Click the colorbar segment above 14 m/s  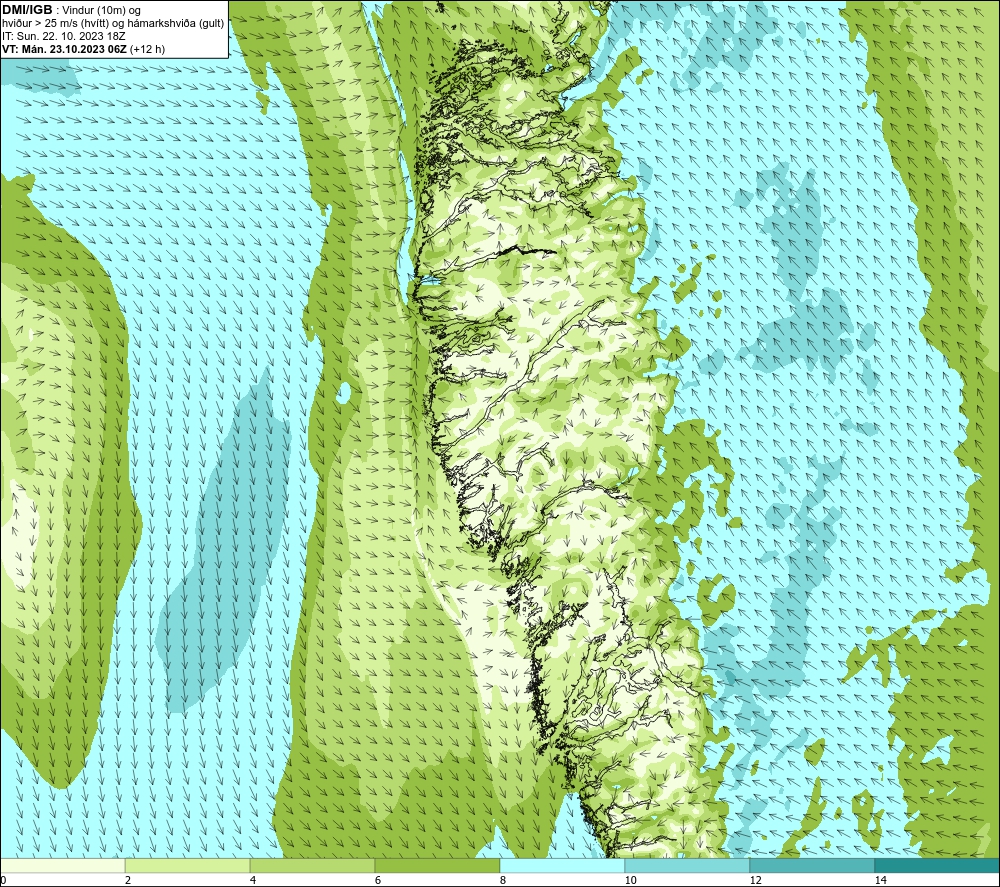(x=937, y=865)
